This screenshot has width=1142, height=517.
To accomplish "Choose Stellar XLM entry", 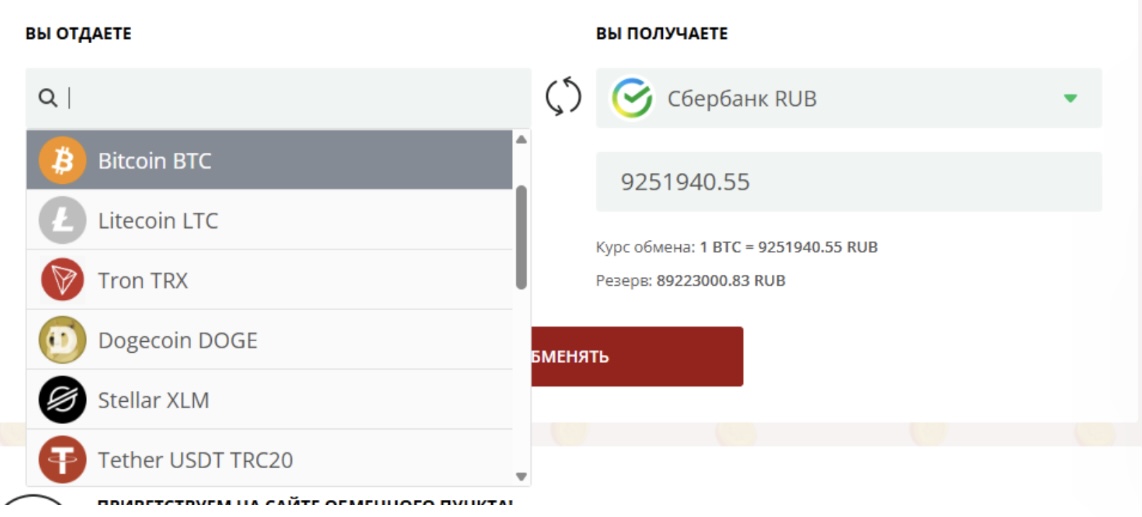I will (x=269, y=400).
